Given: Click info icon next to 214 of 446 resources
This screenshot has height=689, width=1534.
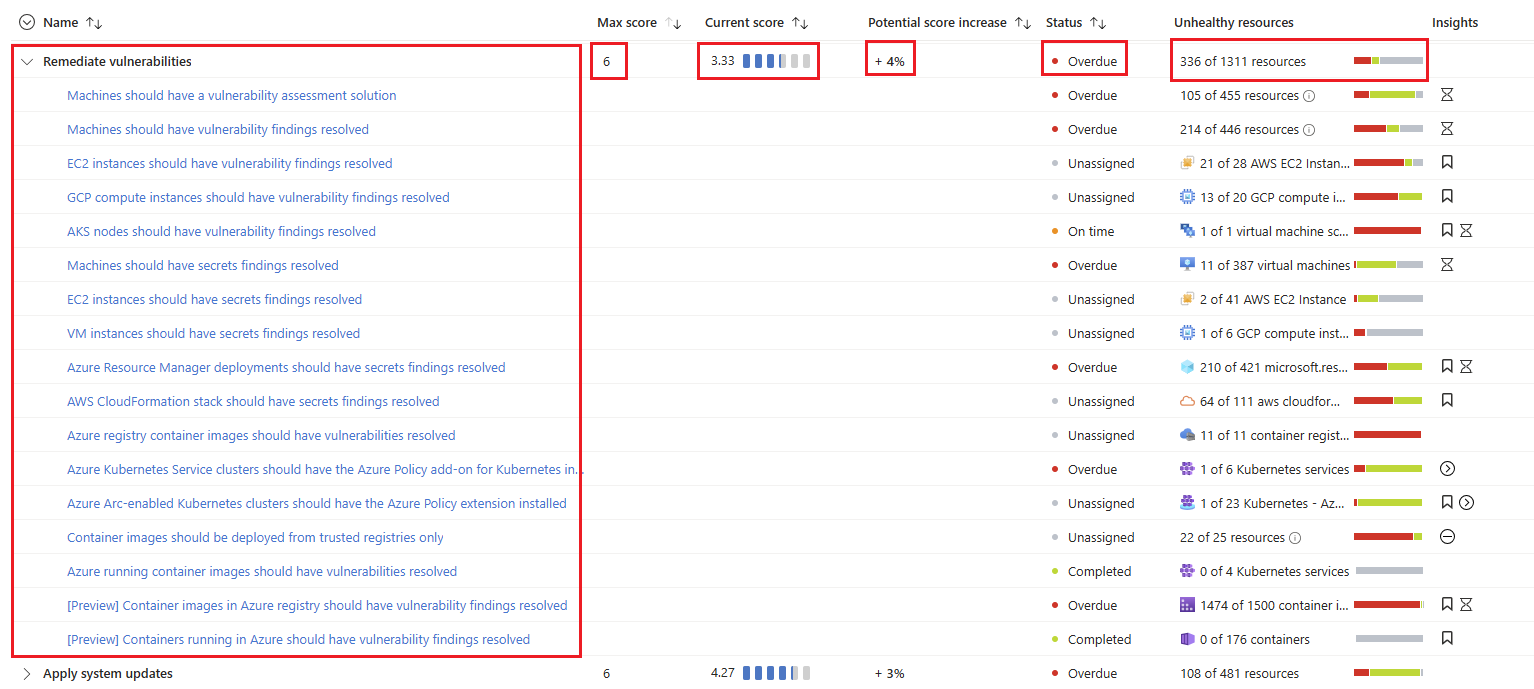Looking at the screenshot, I should click(x=1309, y=130).
